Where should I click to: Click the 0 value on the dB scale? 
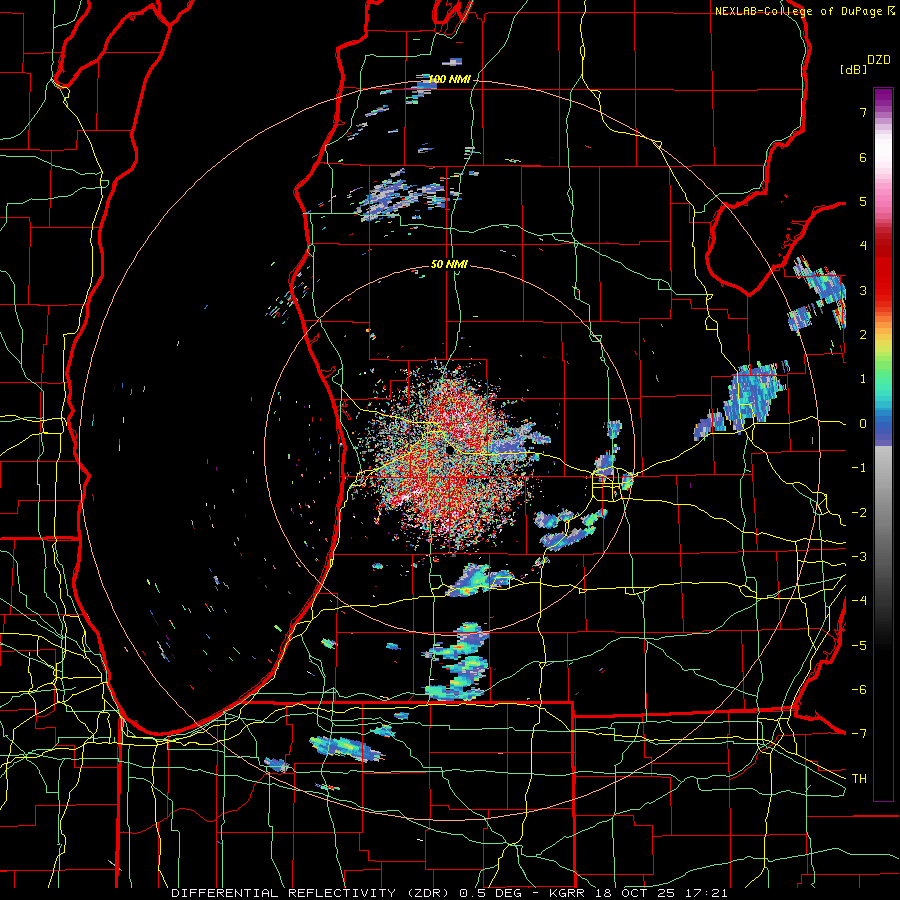tap(863, 424)
